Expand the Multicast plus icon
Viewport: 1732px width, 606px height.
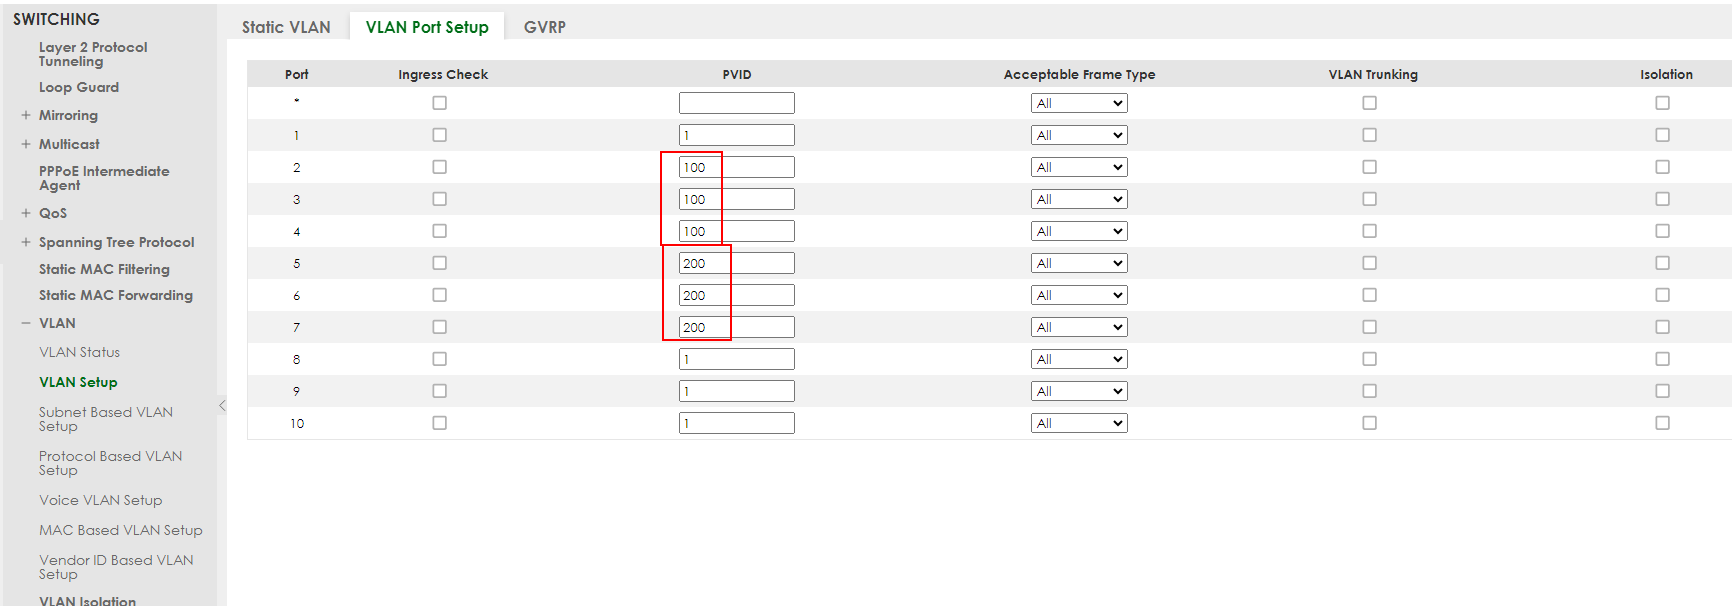tap(26, 144)
